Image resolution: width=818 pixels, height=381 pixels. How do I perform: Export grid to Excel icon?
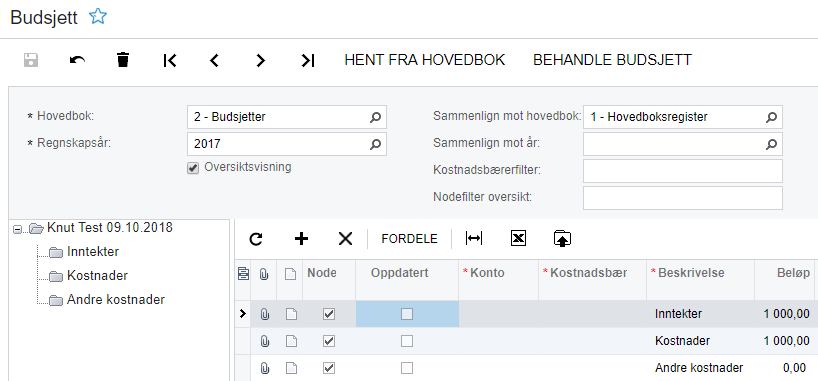coord(518,239)
